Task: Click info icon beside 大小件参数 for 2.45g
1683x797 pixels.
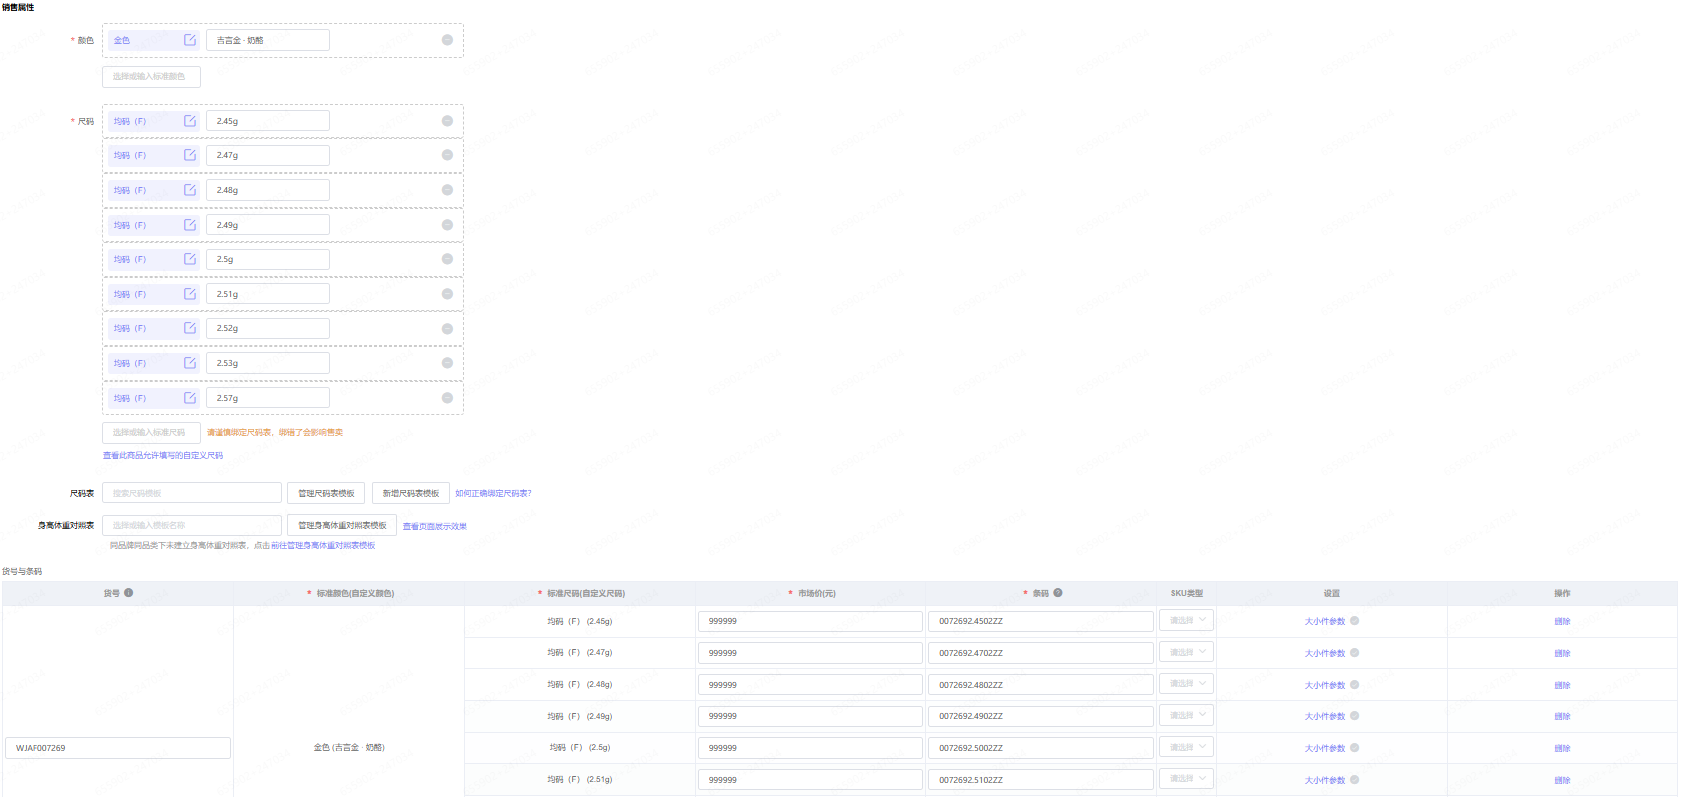Action: click(1355, 621)
